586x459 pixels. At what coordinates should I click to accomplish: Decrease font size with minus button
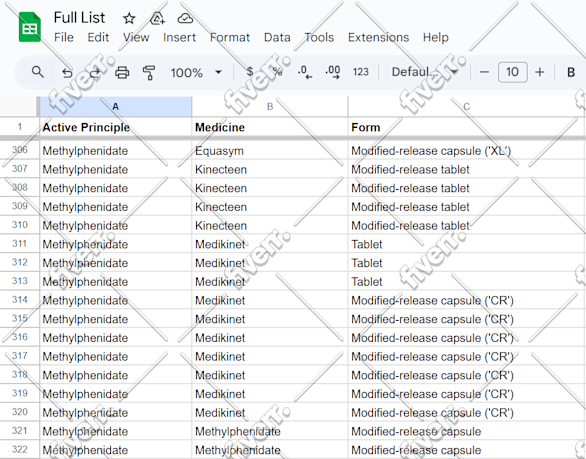[484, 72]
